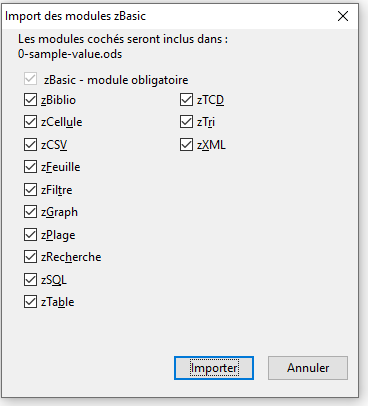Close the Import des modules dialog

click(x=343, y=16)
